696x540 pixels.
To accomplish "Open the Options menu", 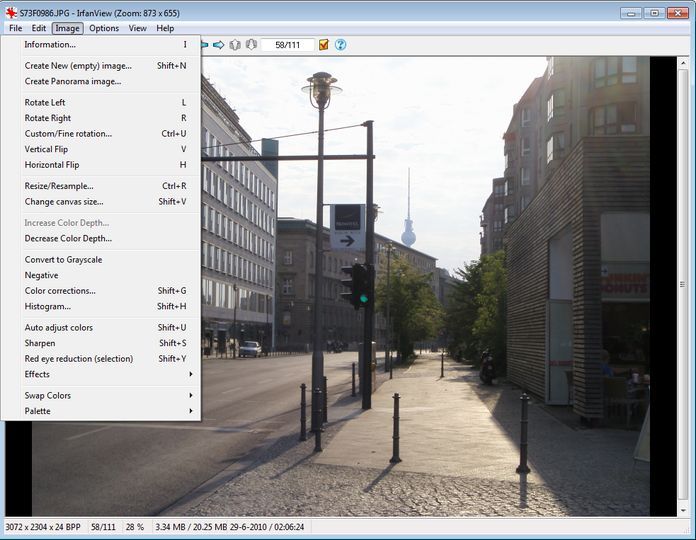I will [x=104, y=28].
